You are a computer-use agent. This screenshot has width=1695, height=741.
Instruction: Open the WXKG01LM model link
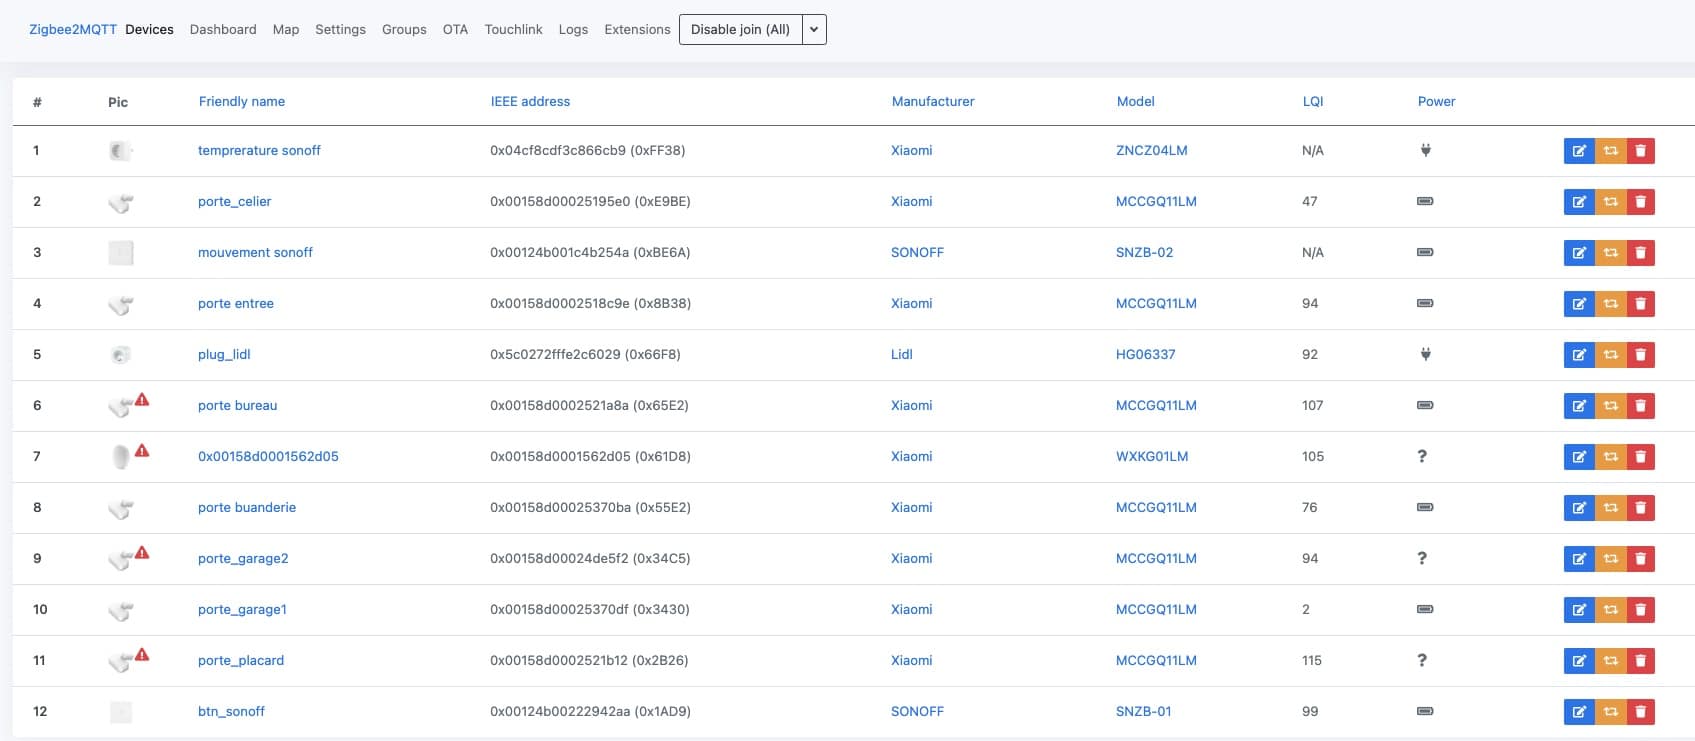1152,456
